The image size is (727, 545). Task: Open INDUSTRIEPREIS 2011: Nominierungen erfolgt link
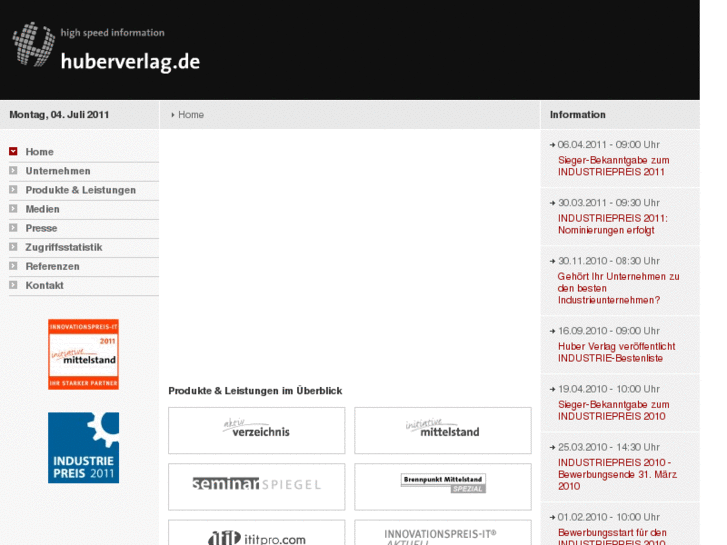pyautogui.click(x=613, y=224)
